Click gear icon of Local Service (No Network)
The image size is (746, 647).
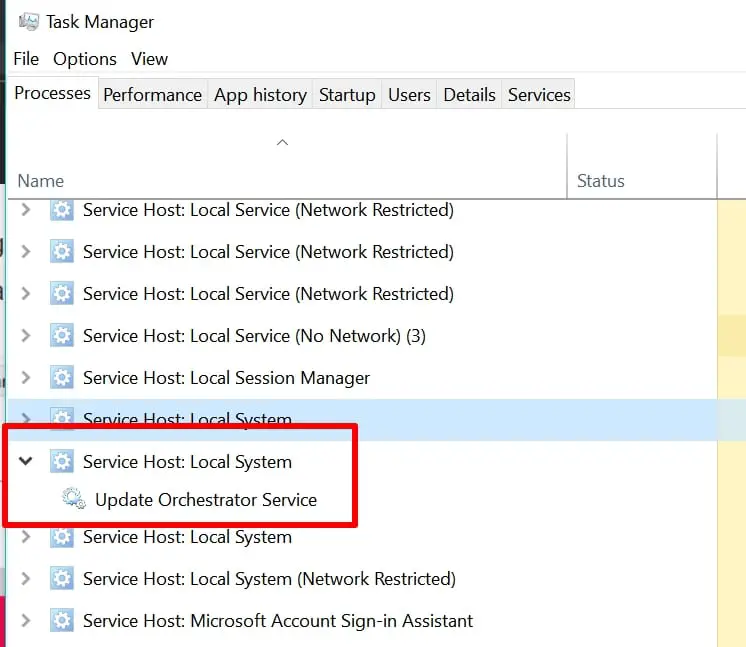click(x=62, y=336)
